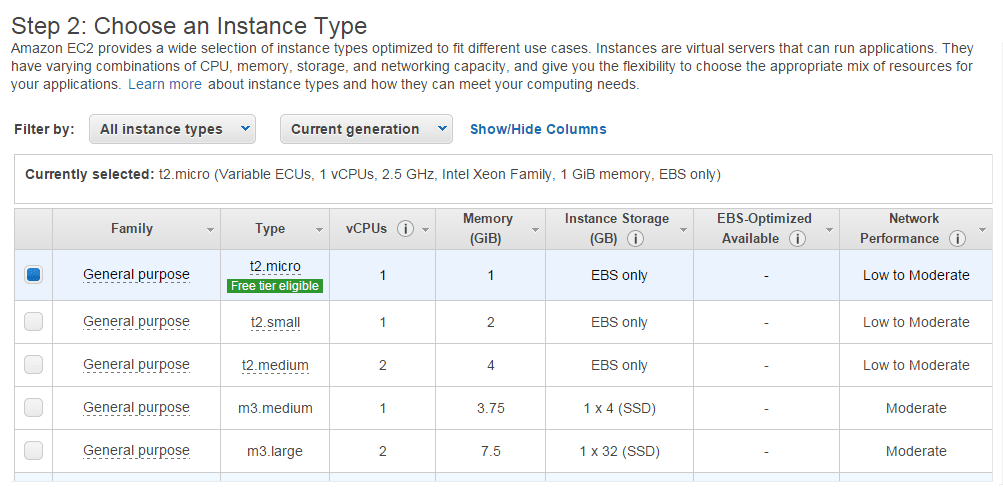Image resolution: width=1003 pixels, height=489 pixels.
Task: Click the Instance Storage info icon
Action: click(x=636, y=239)
